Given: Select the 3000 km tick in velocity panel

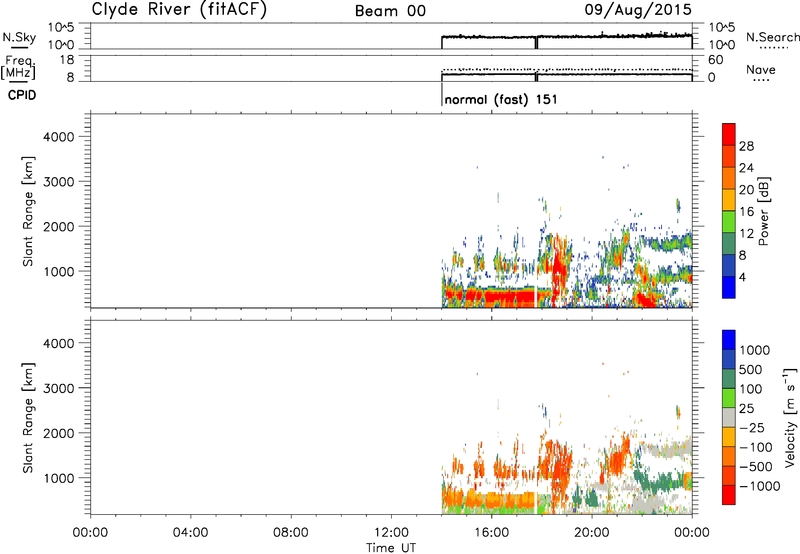Looking at the screenshot, I should pyautogui.click(x=59, y=388).
